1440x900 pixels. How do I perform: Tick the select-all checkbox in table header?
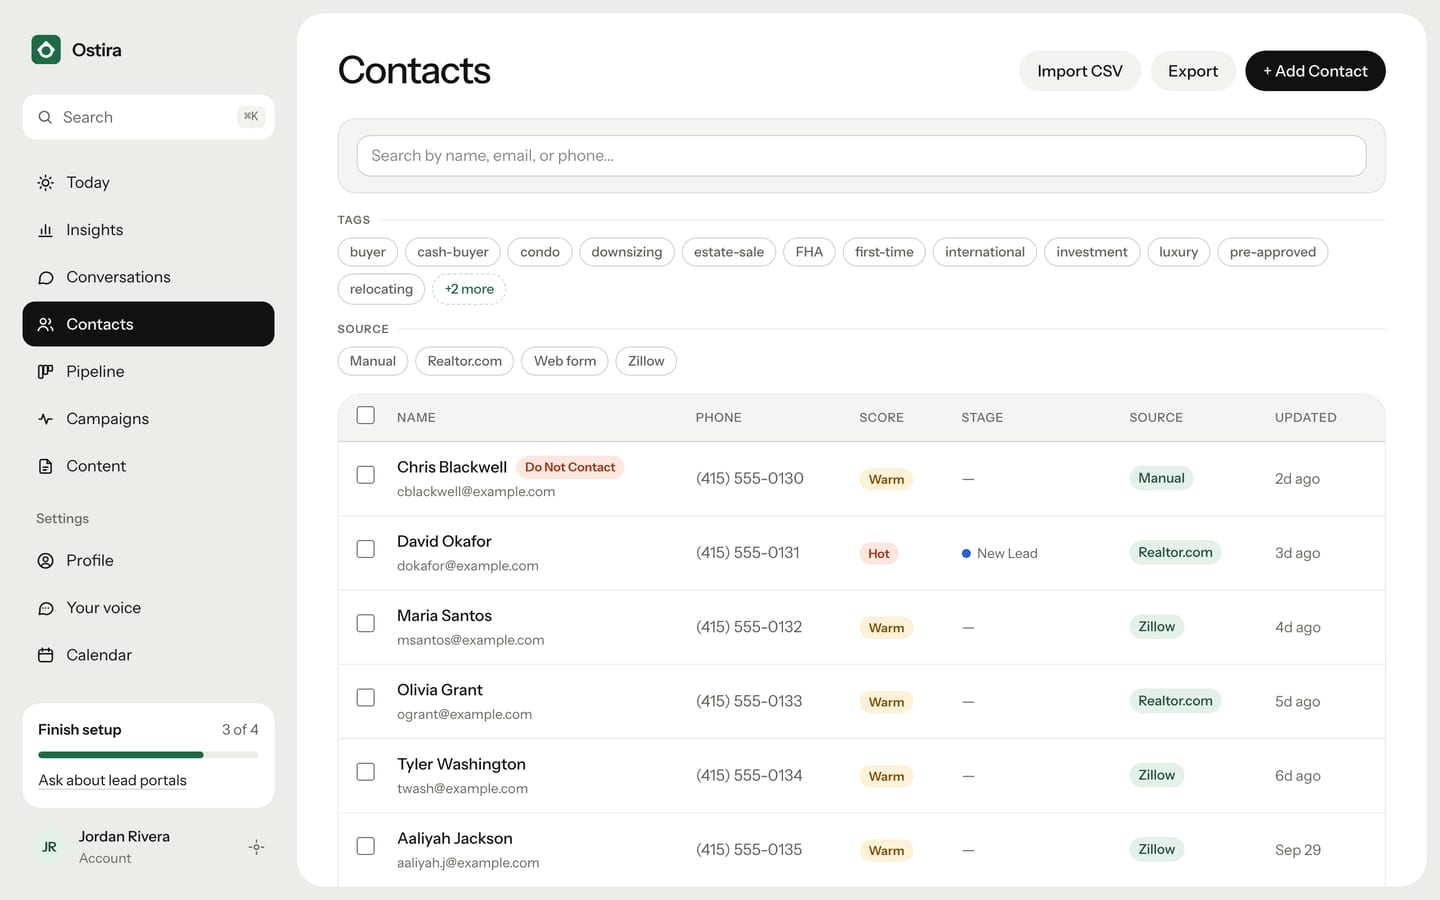366,415
